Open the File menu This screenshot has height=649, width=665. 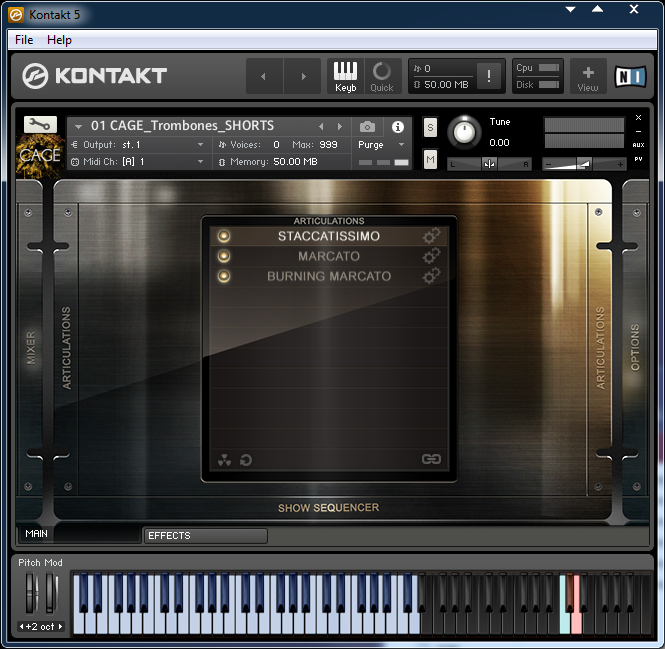click(x=24, y=40)
